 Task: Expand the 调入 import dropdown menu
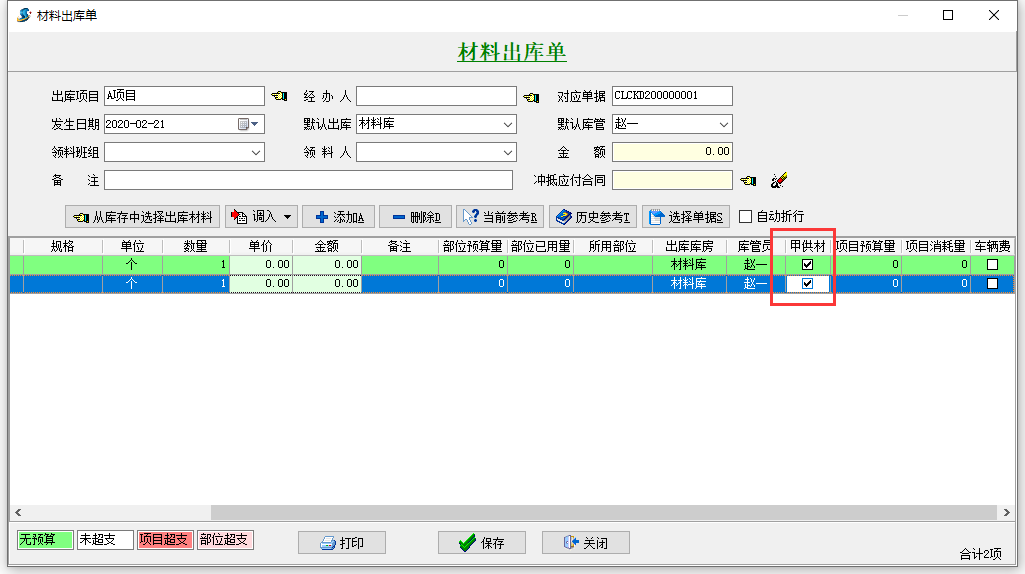pos(288,217)
